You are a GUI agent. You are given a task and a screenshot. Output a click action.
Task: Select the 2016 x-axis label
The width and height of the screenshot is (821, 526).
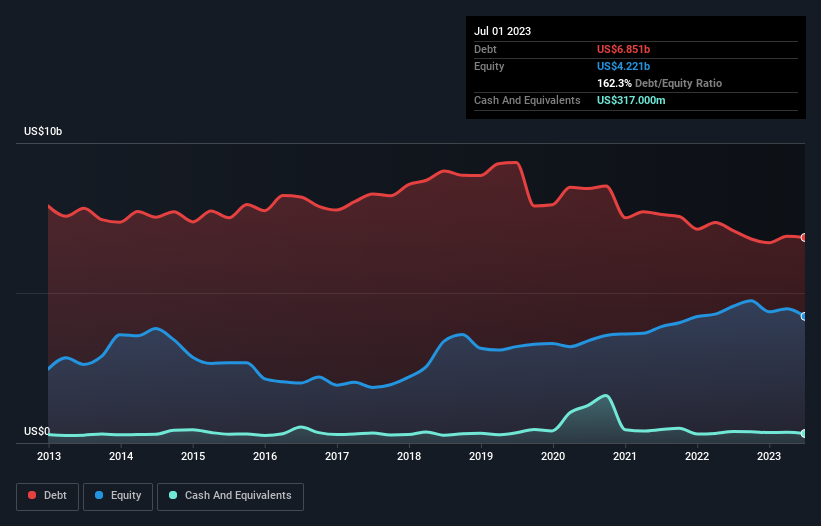265,456
